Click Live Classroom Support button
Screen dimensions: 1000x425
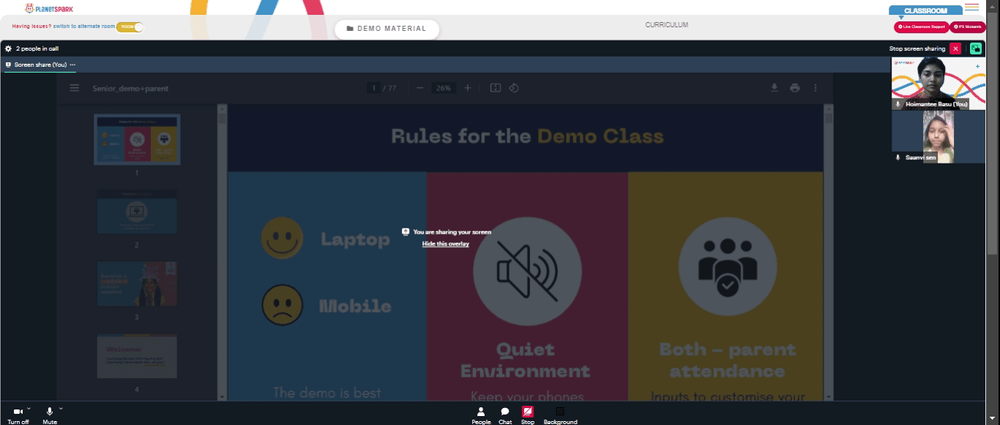921,27
